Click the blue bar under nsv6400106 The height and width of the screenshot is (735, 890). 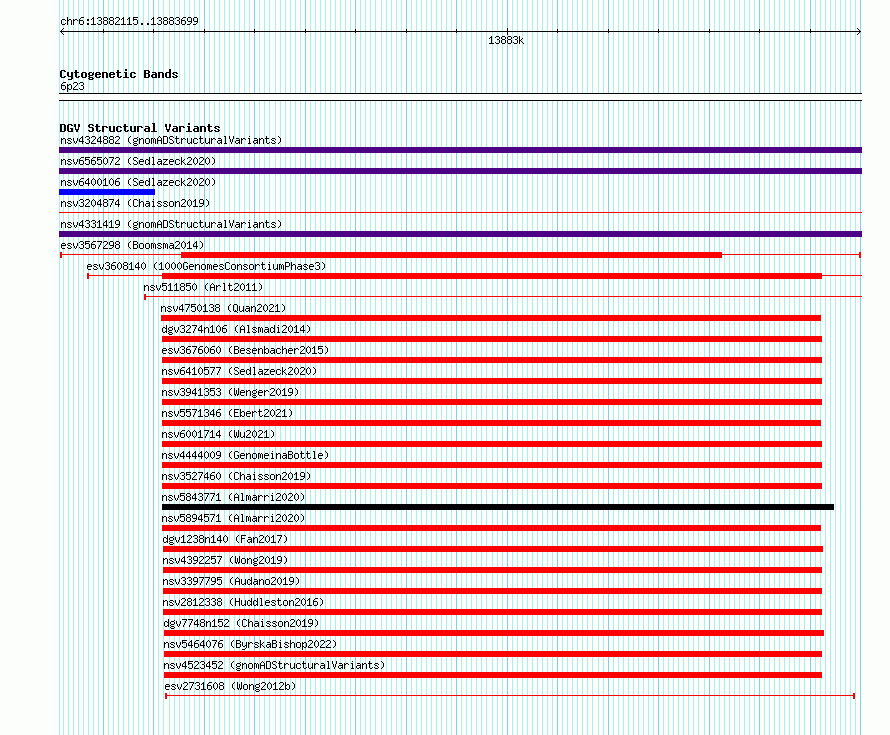click(107, 192)
